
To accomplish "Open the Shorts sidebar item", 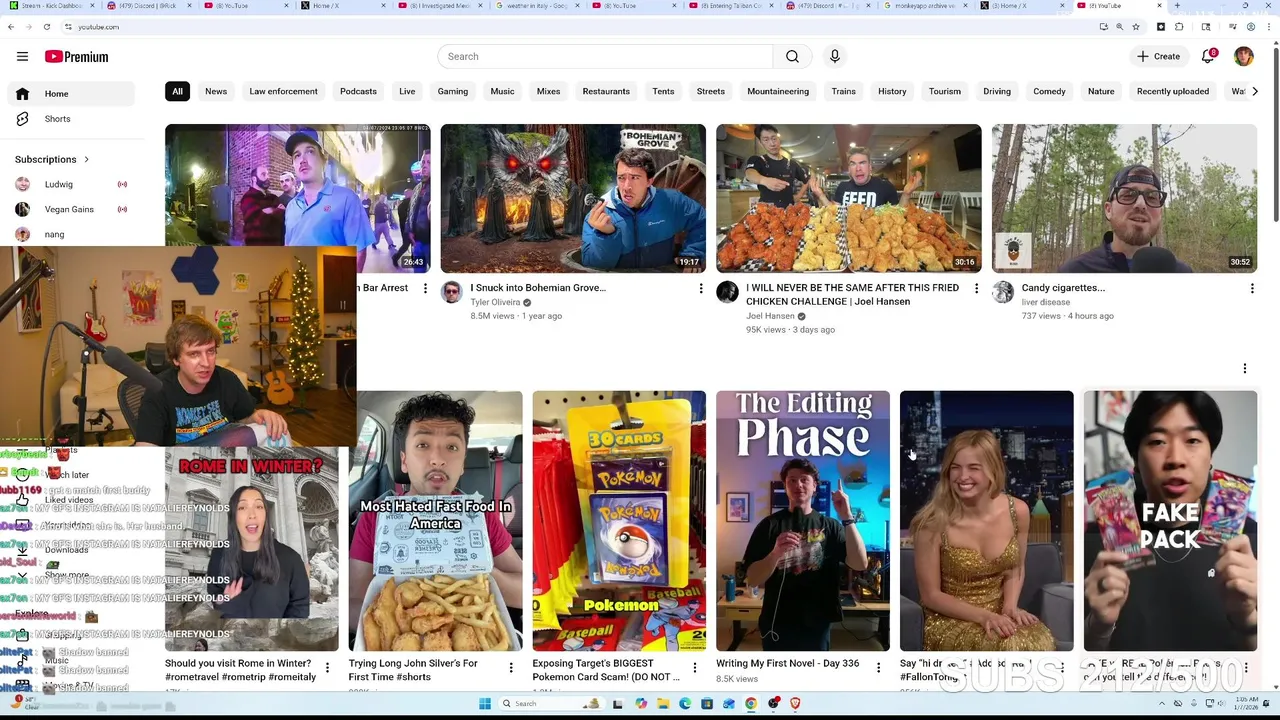I will 70,119.
